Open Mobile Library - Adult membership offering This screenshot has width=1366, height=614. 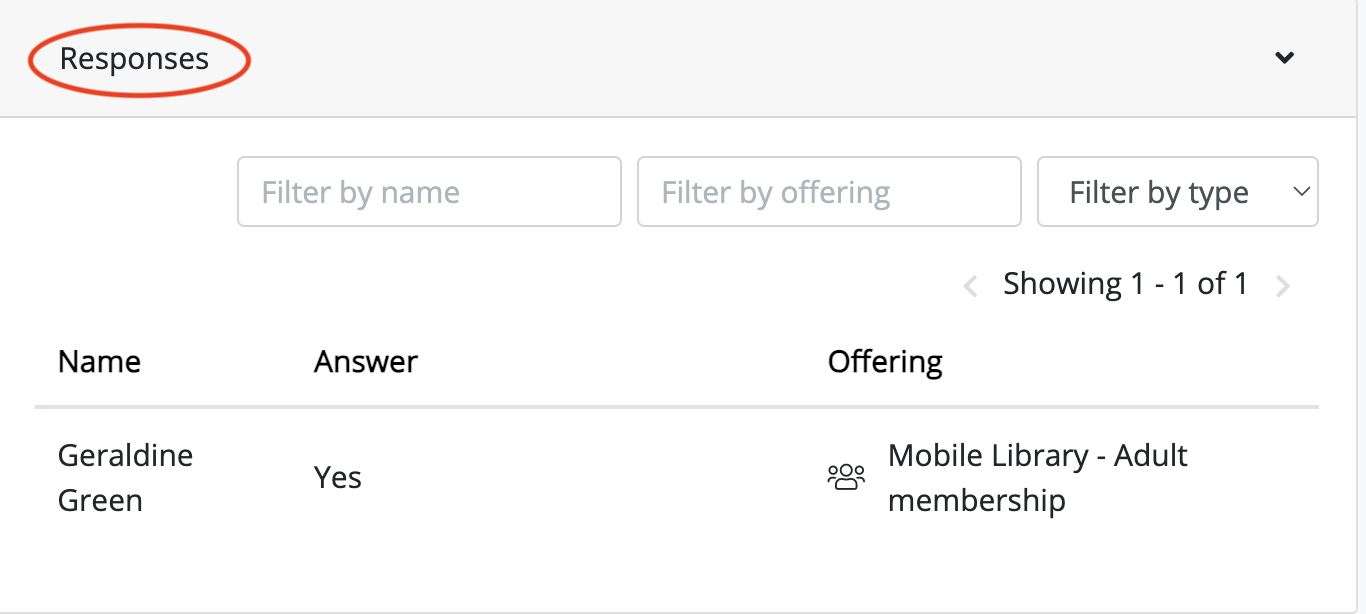1038,477
